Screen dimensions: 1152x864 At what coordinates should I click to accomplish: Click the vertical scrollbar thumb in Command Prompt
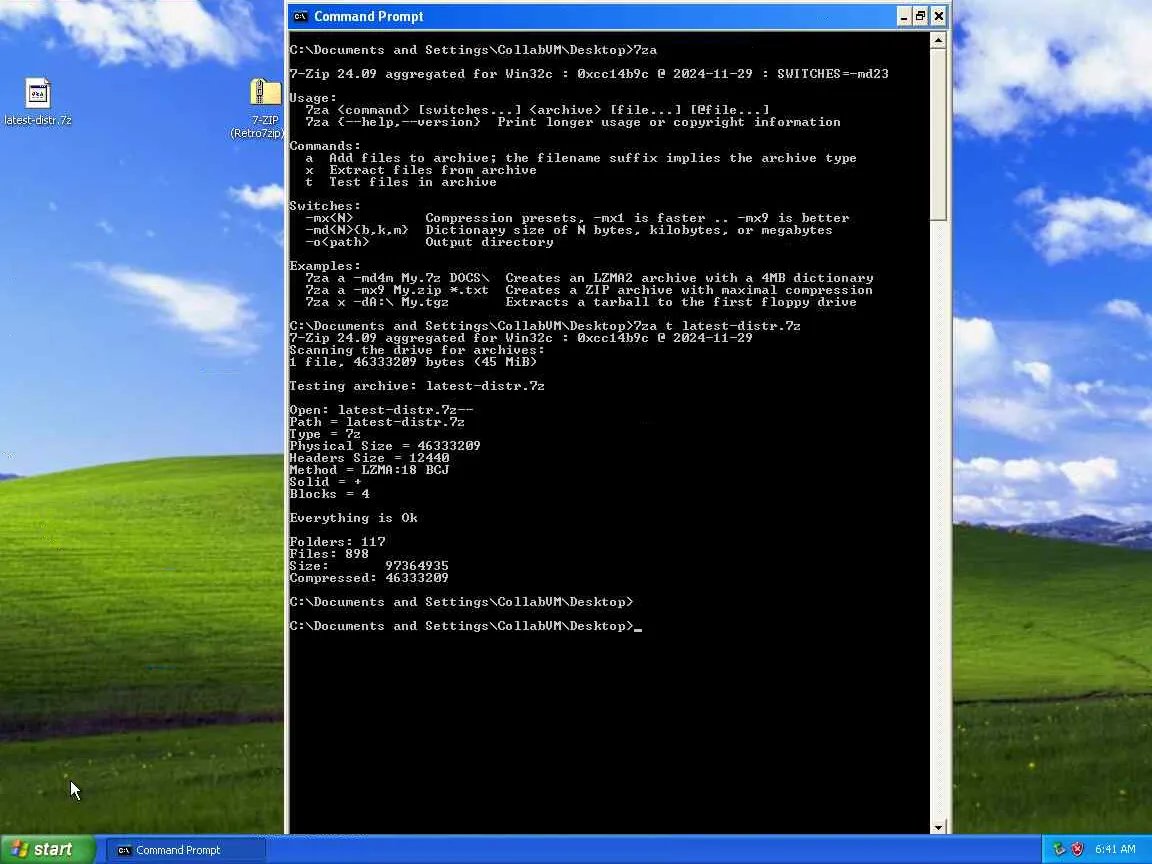pos(938,134)
